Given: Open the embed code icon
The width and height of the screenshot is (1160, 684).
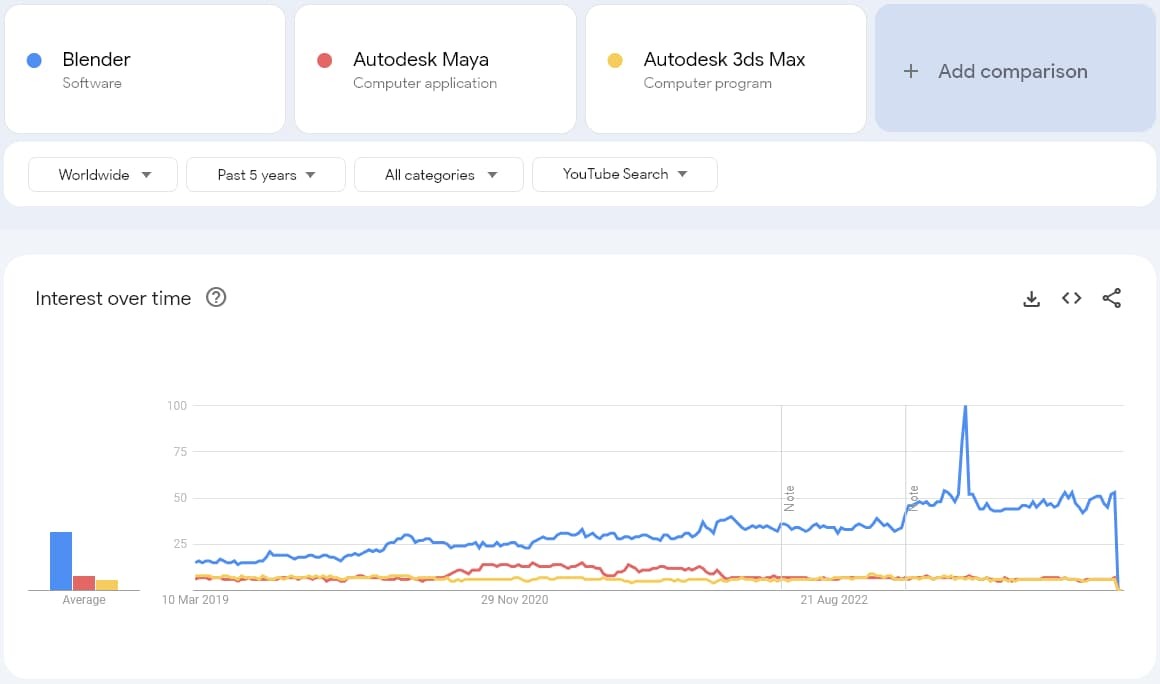Looking at the screenshot, I should click(1071, 298).
